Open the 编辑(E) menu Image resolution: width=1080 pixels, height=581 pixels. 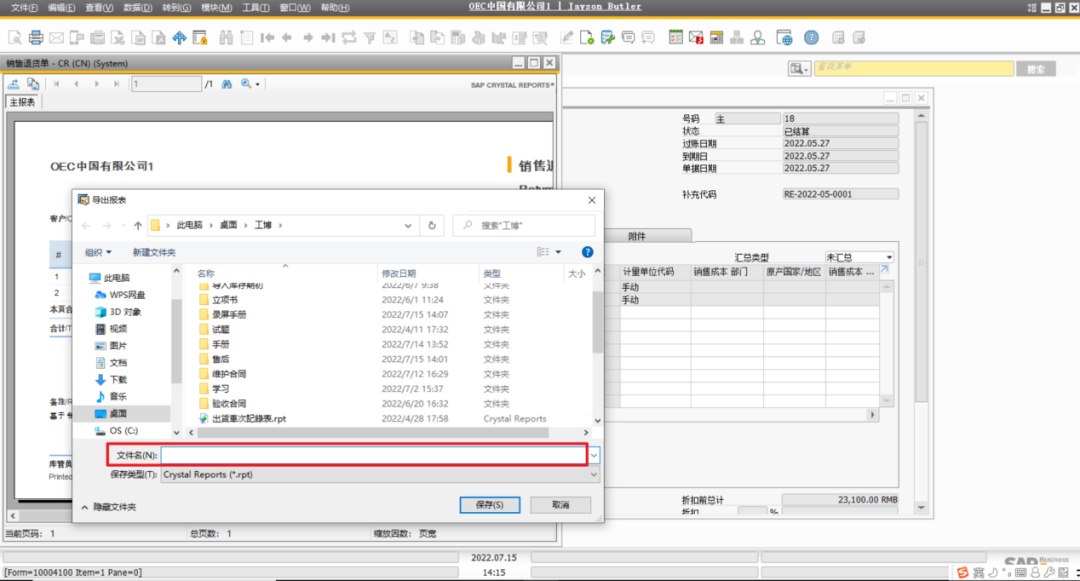click(x=61, y=8)
